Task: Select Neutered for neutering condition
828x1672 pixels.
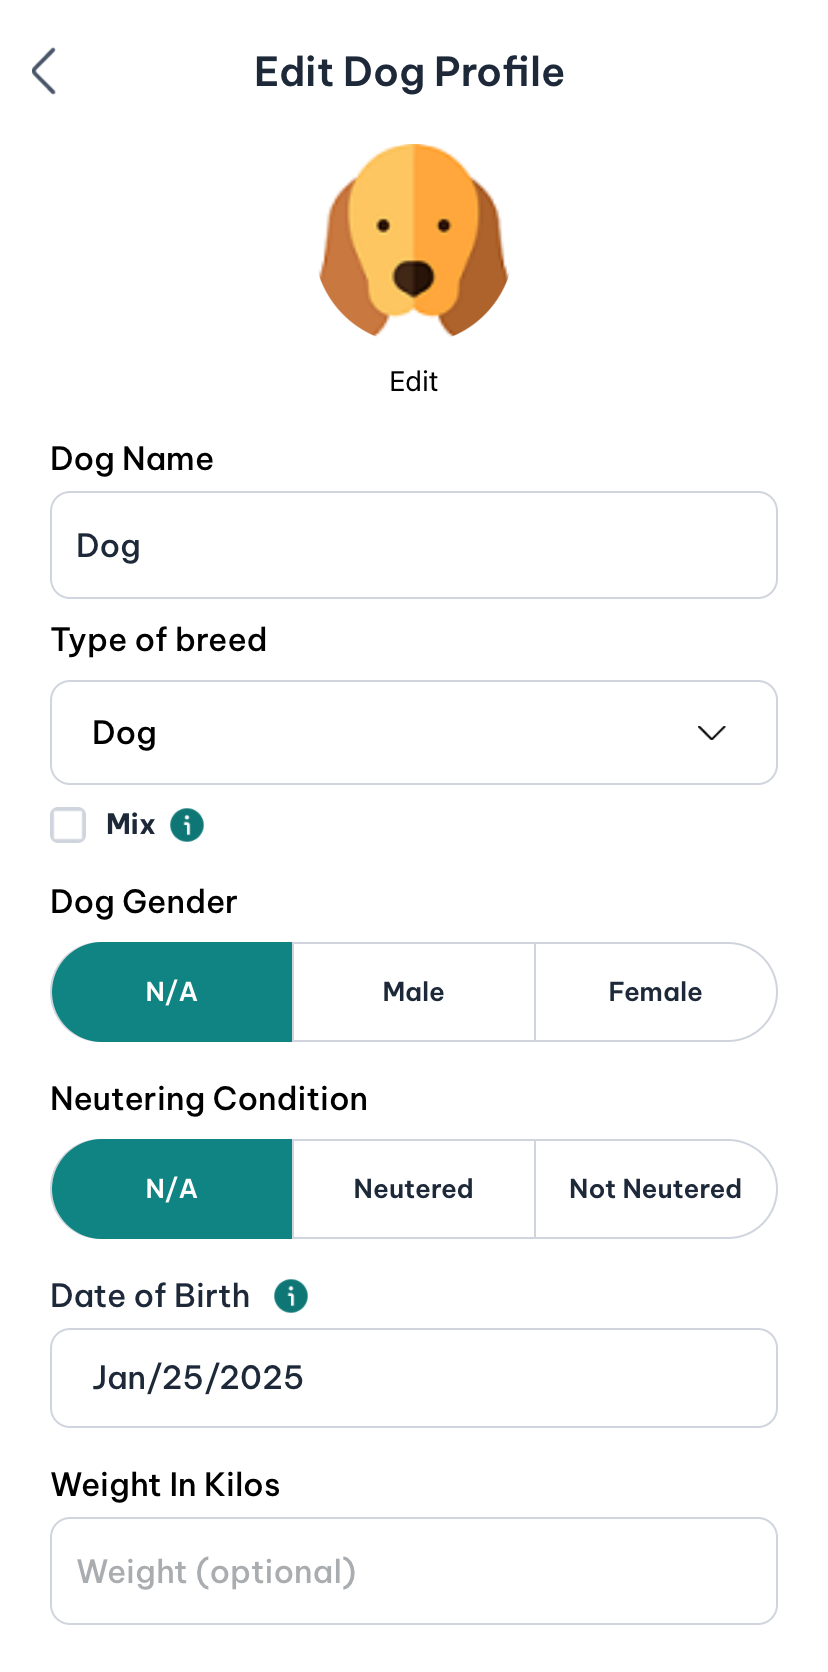Action: tap(413, 1188)
